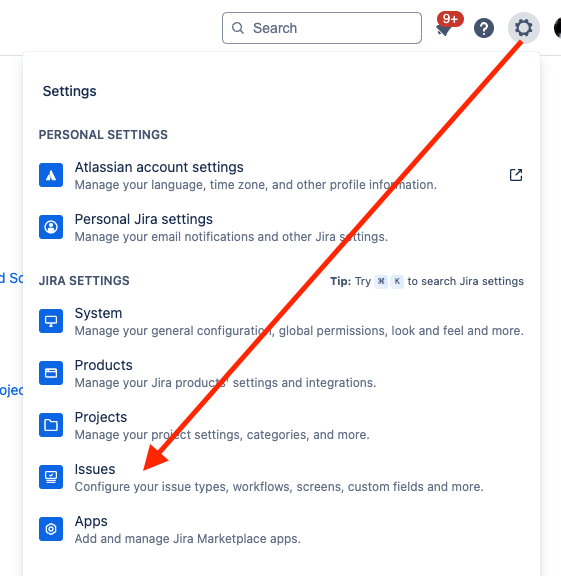This screenshot has height=576, width=561.
Task: Open Projects settings
Action: (281, 425)
